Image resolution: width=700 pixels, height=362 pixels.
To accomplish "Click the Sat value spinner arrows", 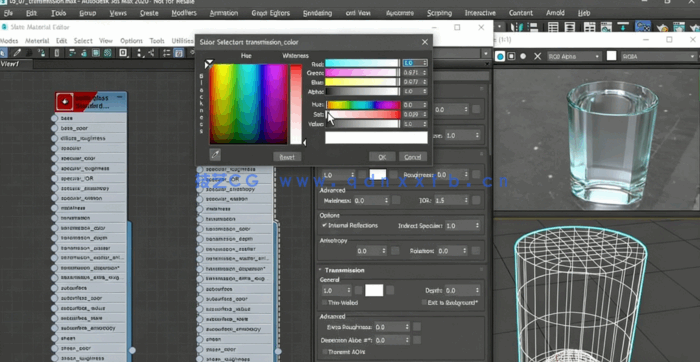I will pos(425,114).
